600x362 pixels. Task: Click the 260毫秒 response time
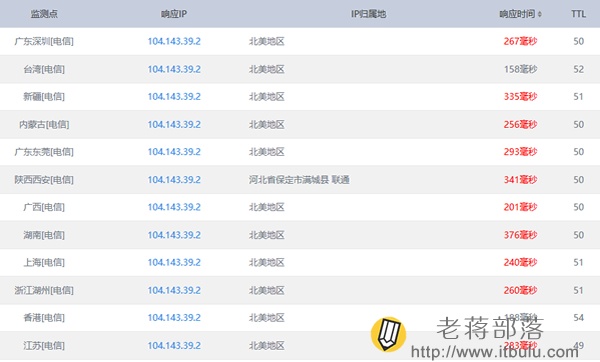click(520, 290)
